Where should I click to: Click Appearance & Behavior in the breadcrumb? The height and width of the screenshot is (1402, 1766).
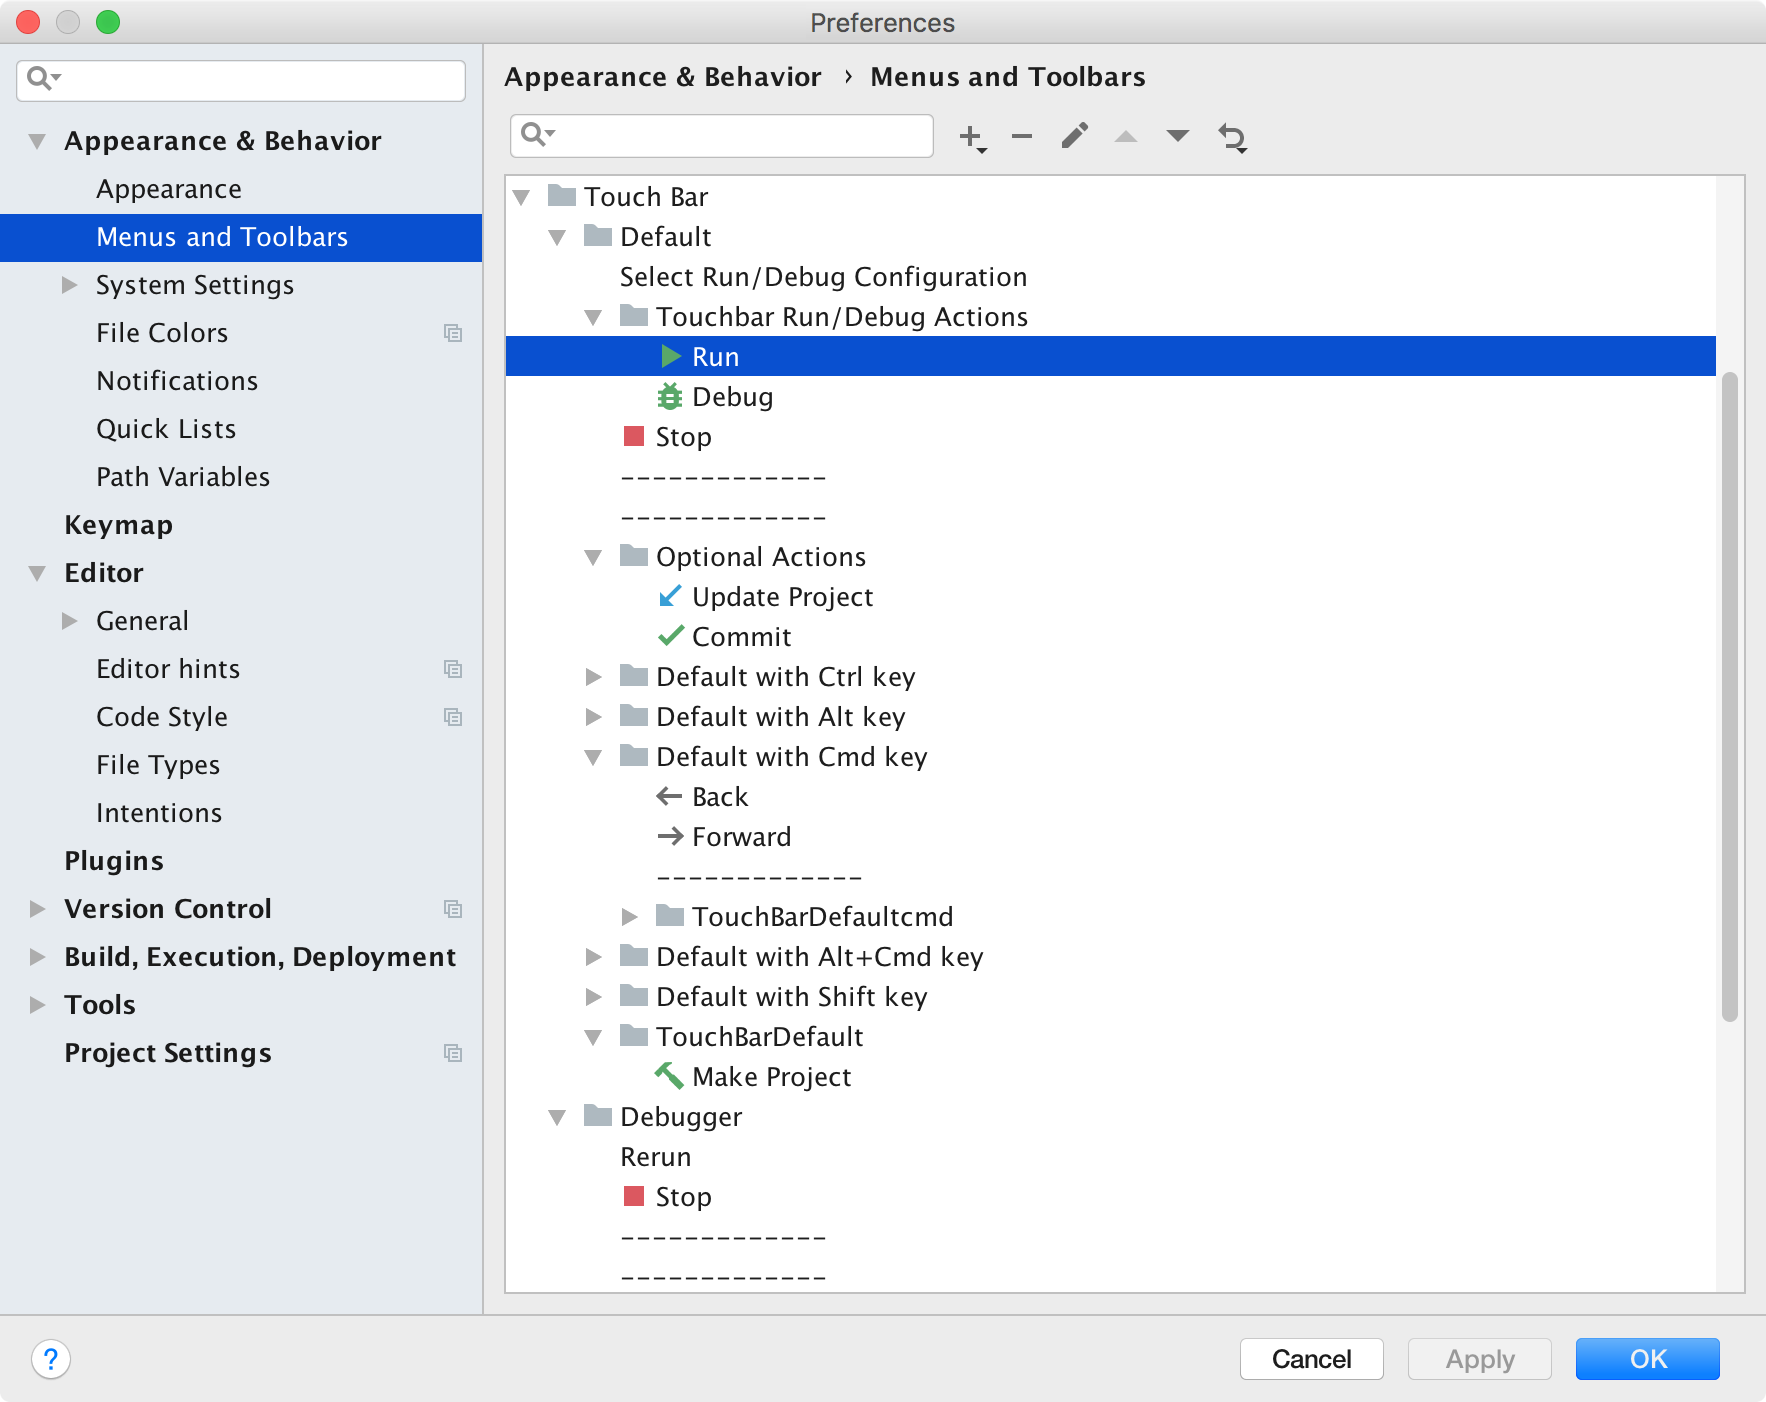point(662,77)
